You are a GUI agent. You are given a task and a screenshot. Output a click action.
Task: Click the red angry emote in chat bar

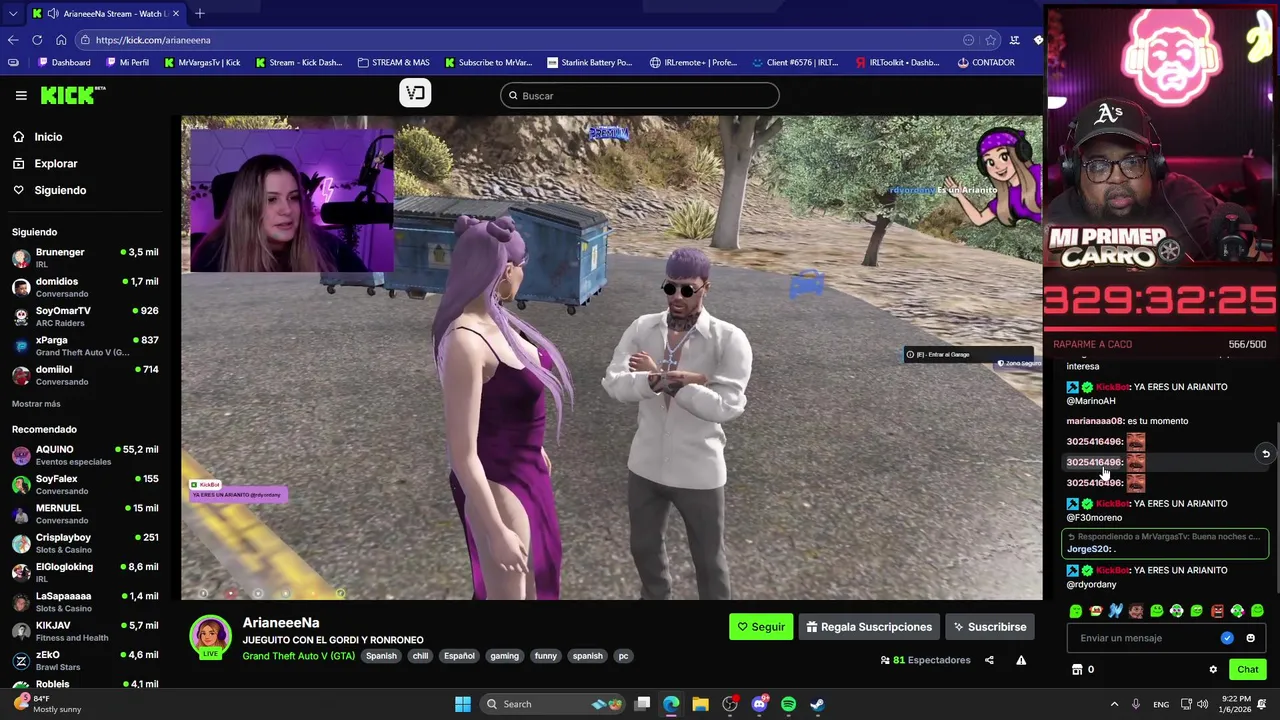click(1217, 611)
